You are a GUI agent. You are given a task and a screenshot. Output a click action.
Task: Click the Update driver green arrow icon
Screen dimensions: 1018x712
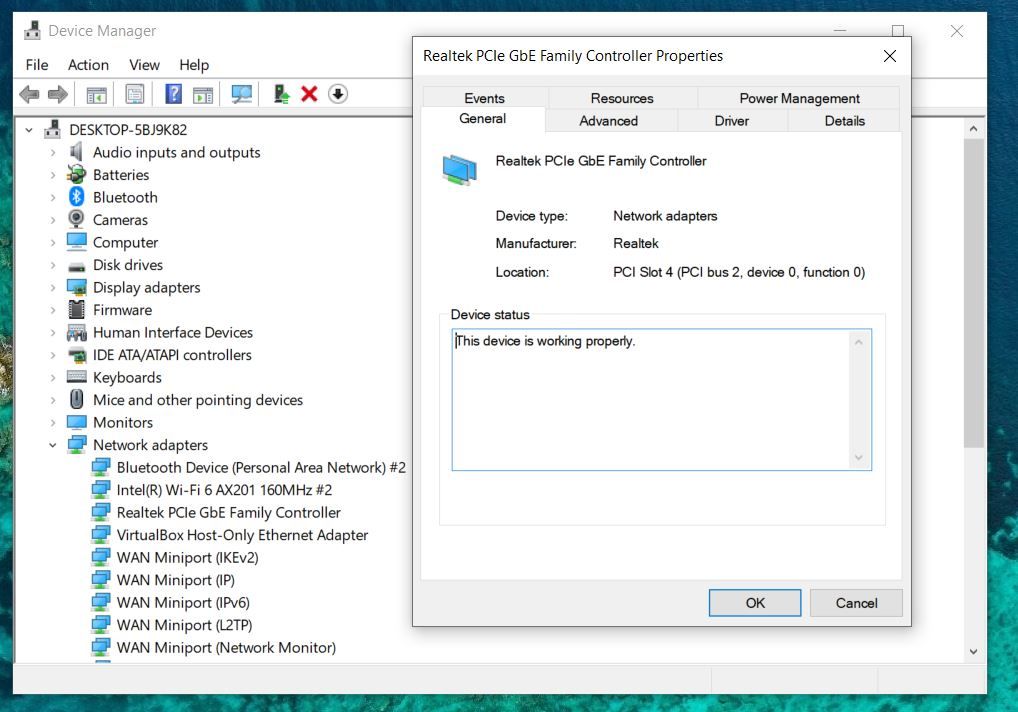pos(281,95)
